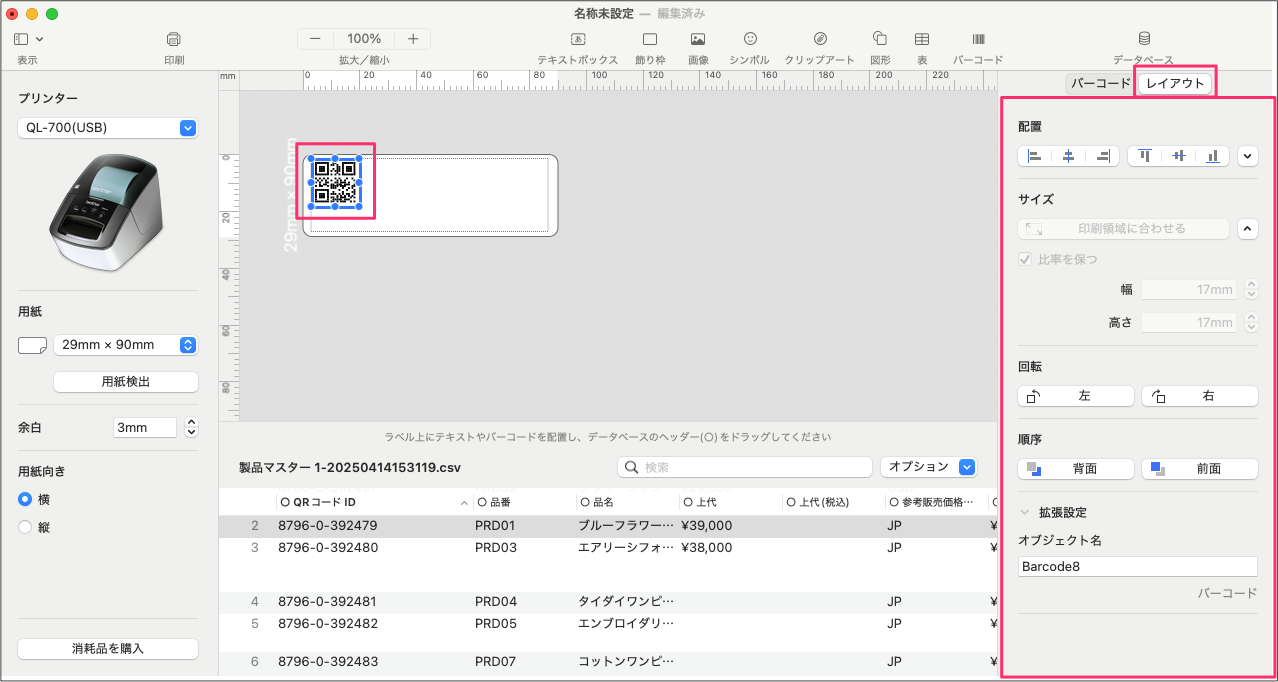Open the options (オプション) dropdown
The height and width of the screenshot is (682, 1278).
(928, 467)
